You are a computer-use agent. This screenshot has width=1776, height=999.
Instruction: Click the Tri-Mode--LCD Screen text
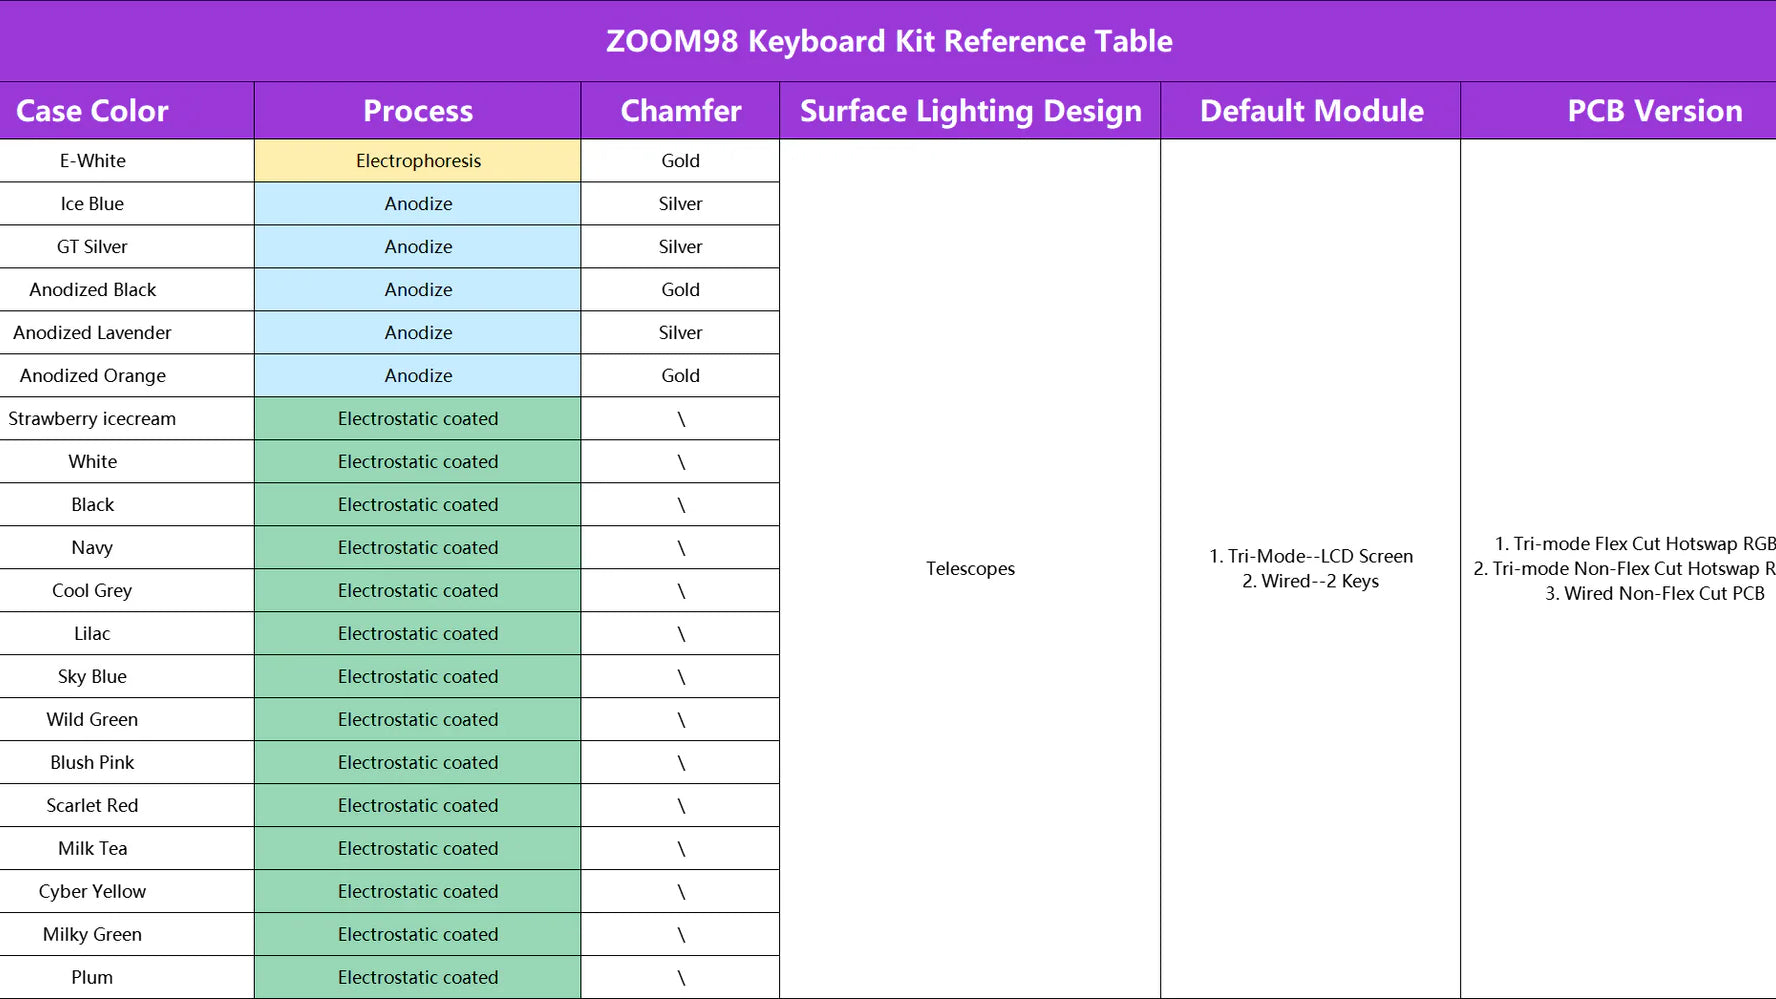1319,556
